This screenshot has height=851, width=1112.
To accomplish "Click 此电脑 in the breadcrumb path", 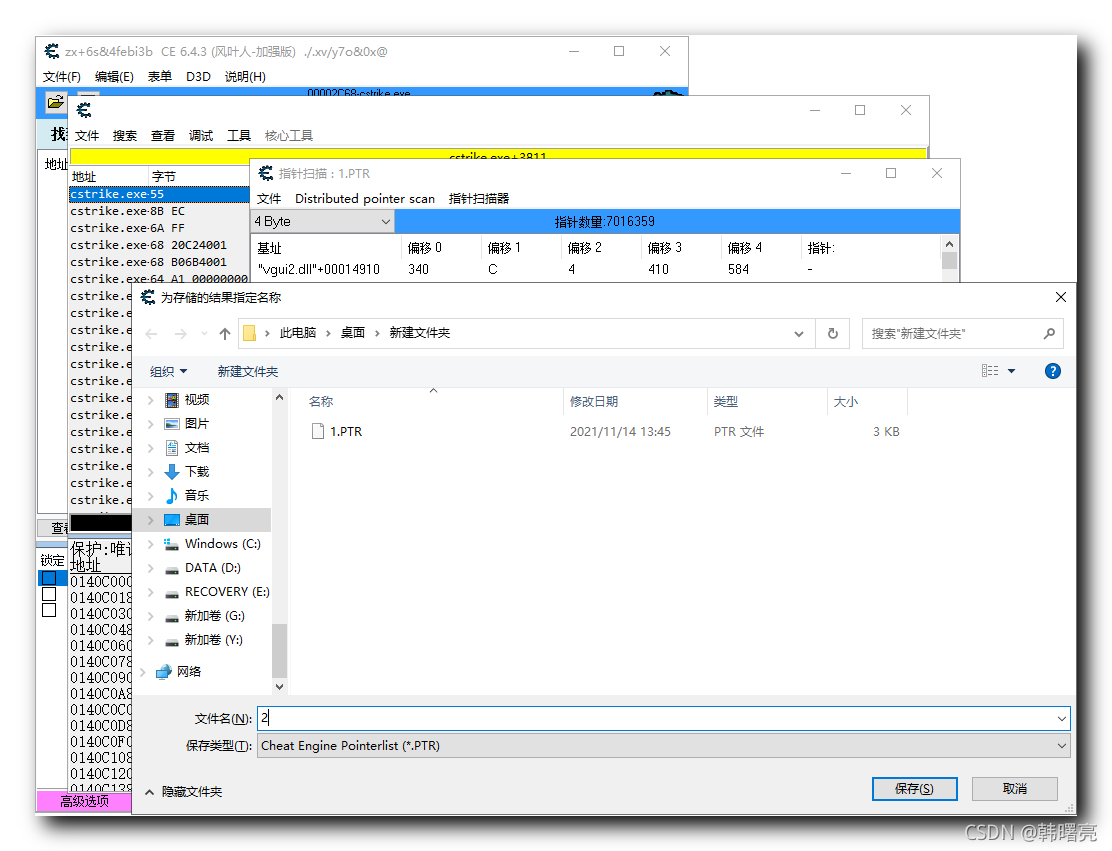I will click(x=297, y=333).
